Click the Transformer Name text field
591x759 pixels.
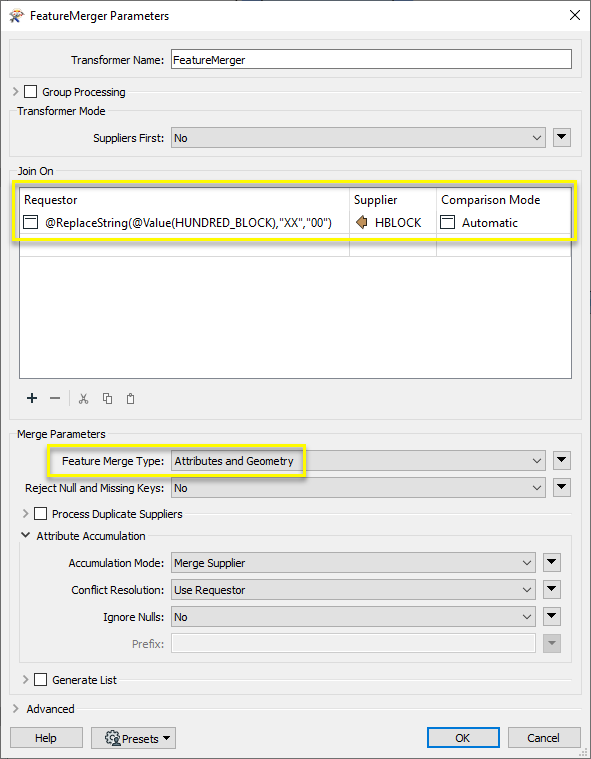(371, 60)
